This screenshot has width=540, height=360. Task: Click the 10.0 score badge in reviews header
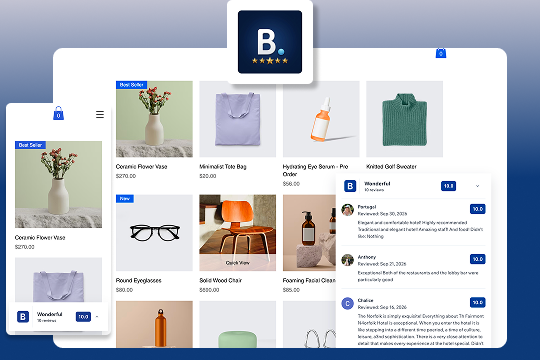448,186
